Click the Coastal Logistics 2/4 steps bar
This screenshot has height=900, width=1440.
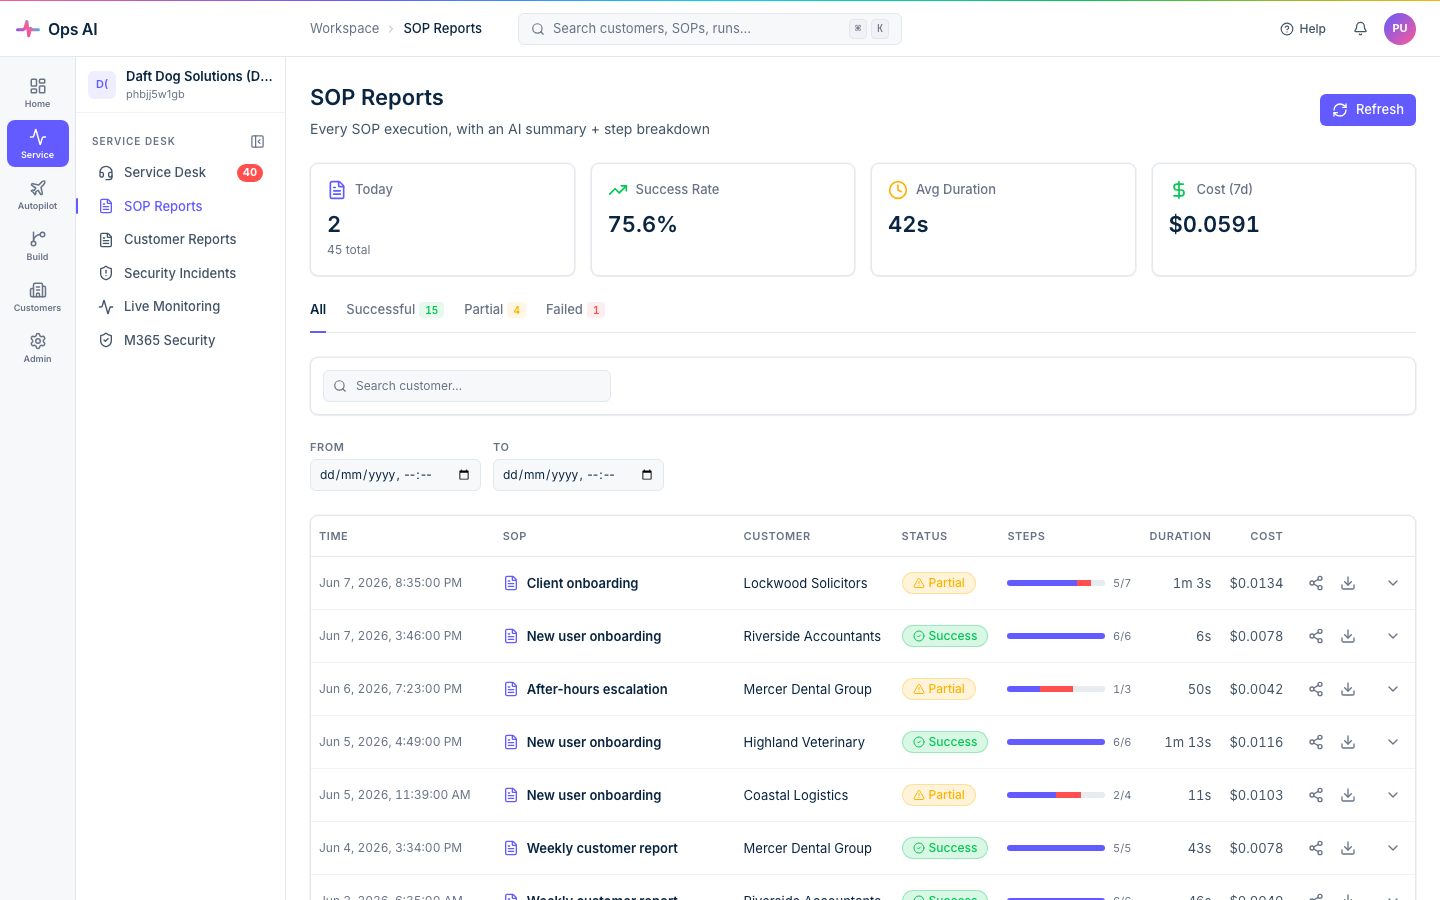[x=1056, y=795]
